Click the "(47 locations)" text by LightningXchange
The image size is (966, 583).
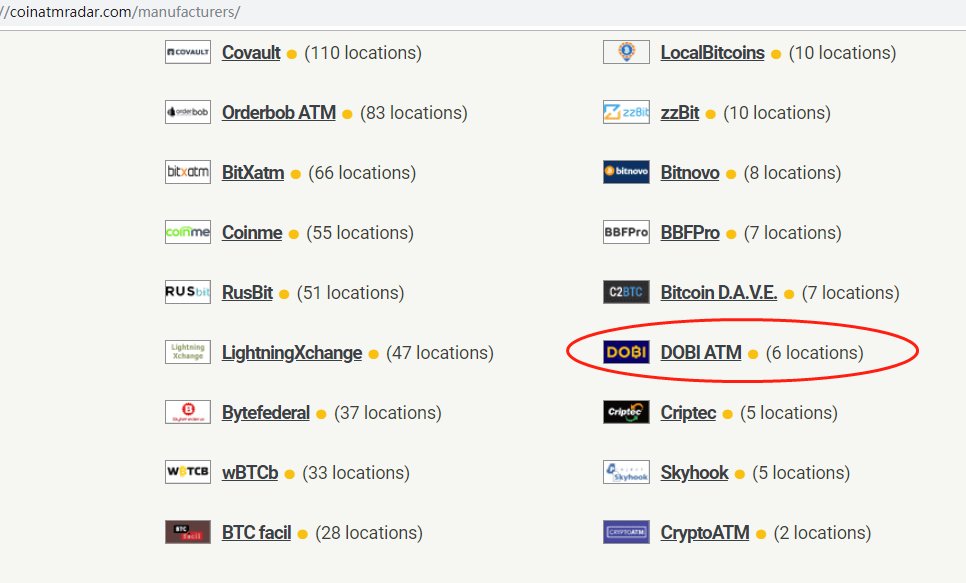(440, 353)
